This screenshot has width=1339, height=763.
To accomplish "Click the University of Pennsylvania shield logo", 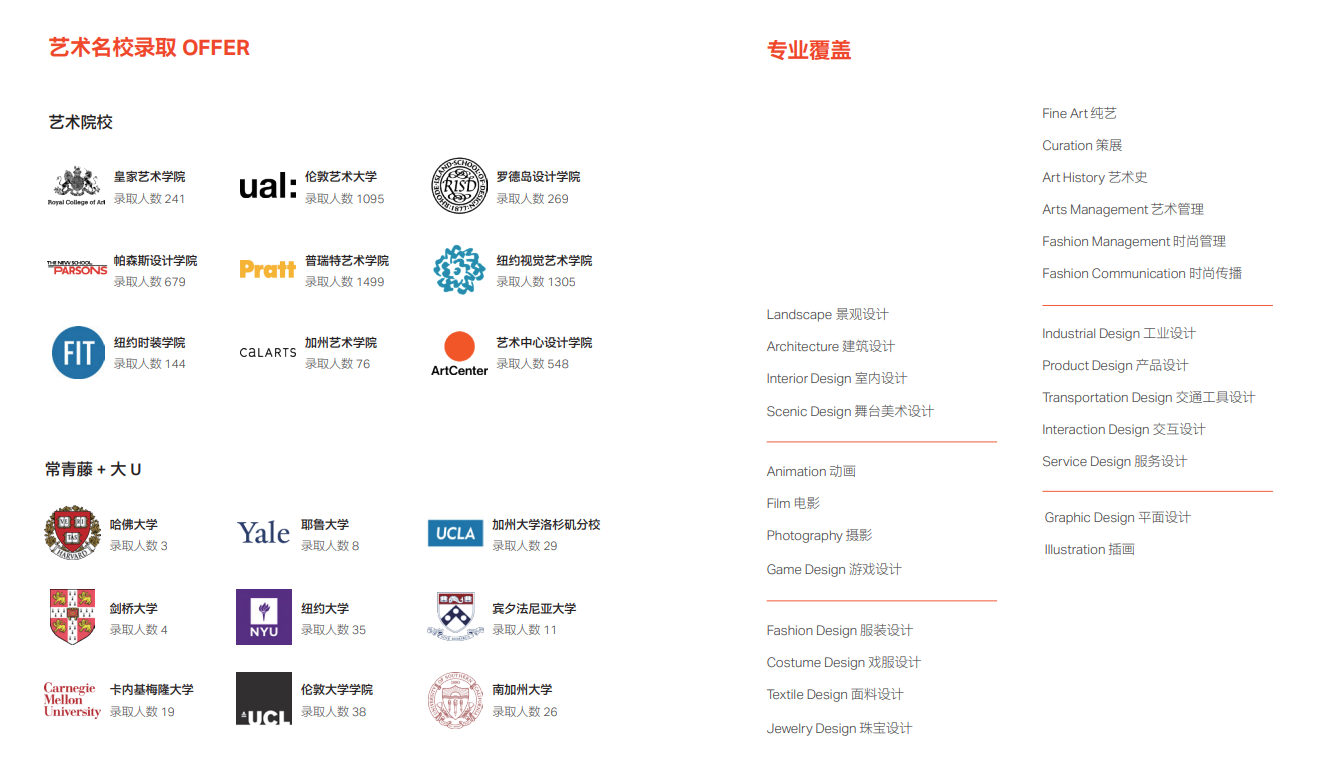I will (456, 616).
